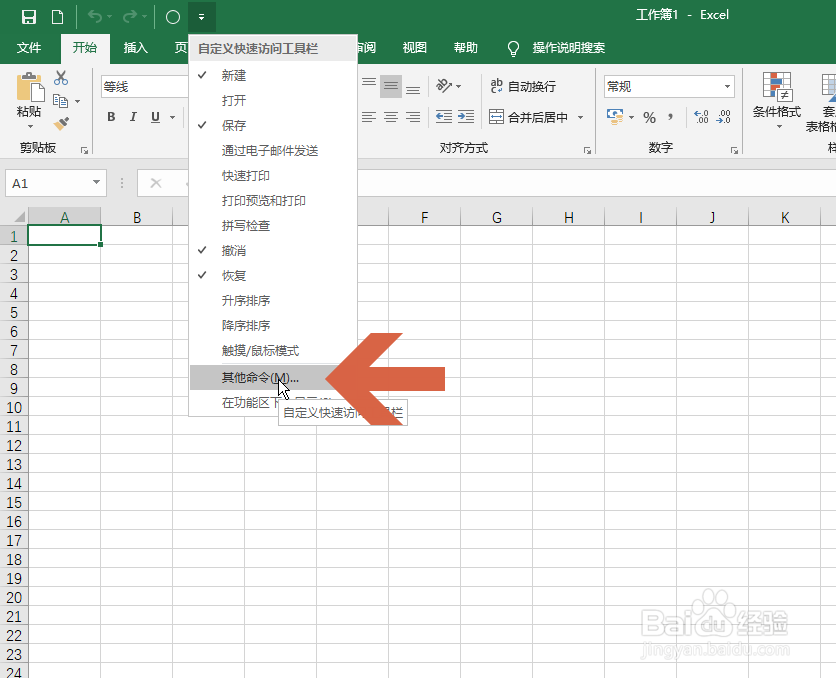Select middle align icon
The height and width of the screenshot is (678, 836).
click(x=391, y=86)
